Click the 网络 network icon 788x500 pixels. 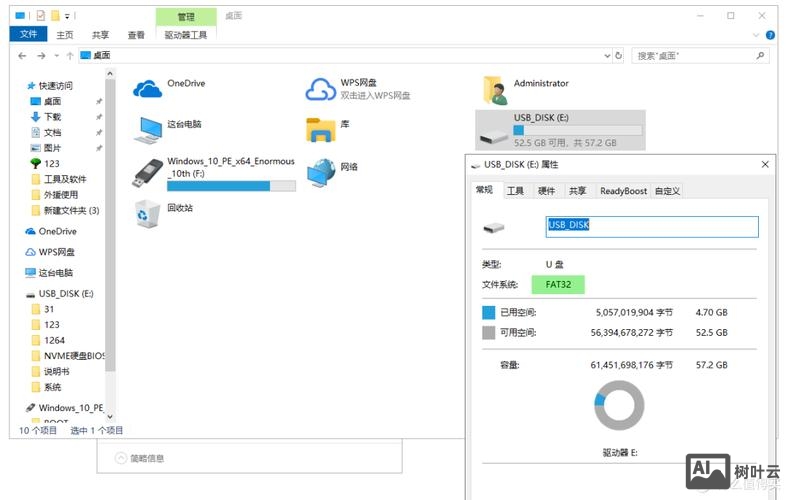(320, 172)
